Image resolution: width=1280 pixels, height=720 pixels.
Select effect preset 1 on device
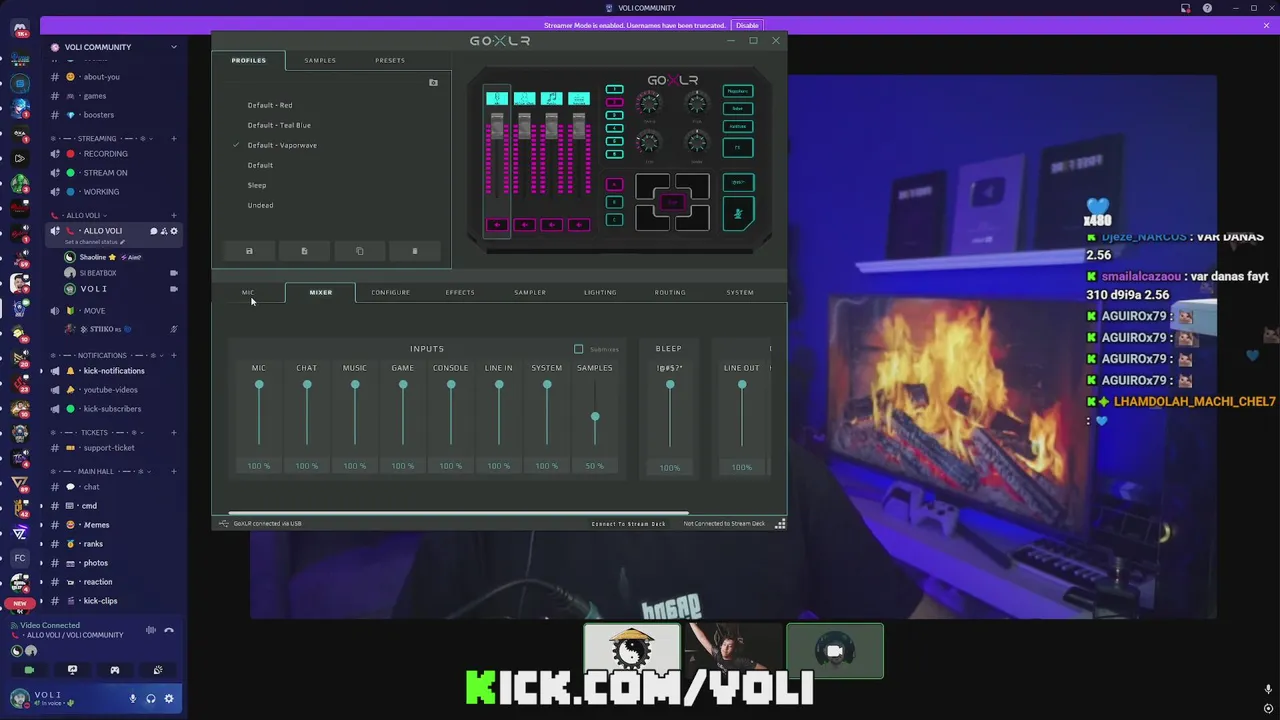[x=614, y=90]
